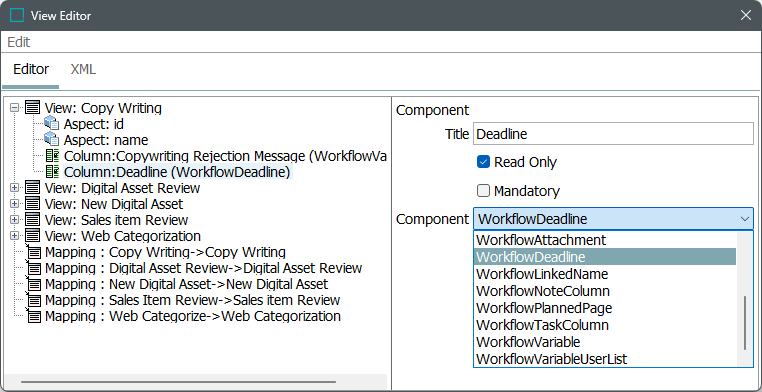Click the Digital Asset Review view icon

[33, 188]
